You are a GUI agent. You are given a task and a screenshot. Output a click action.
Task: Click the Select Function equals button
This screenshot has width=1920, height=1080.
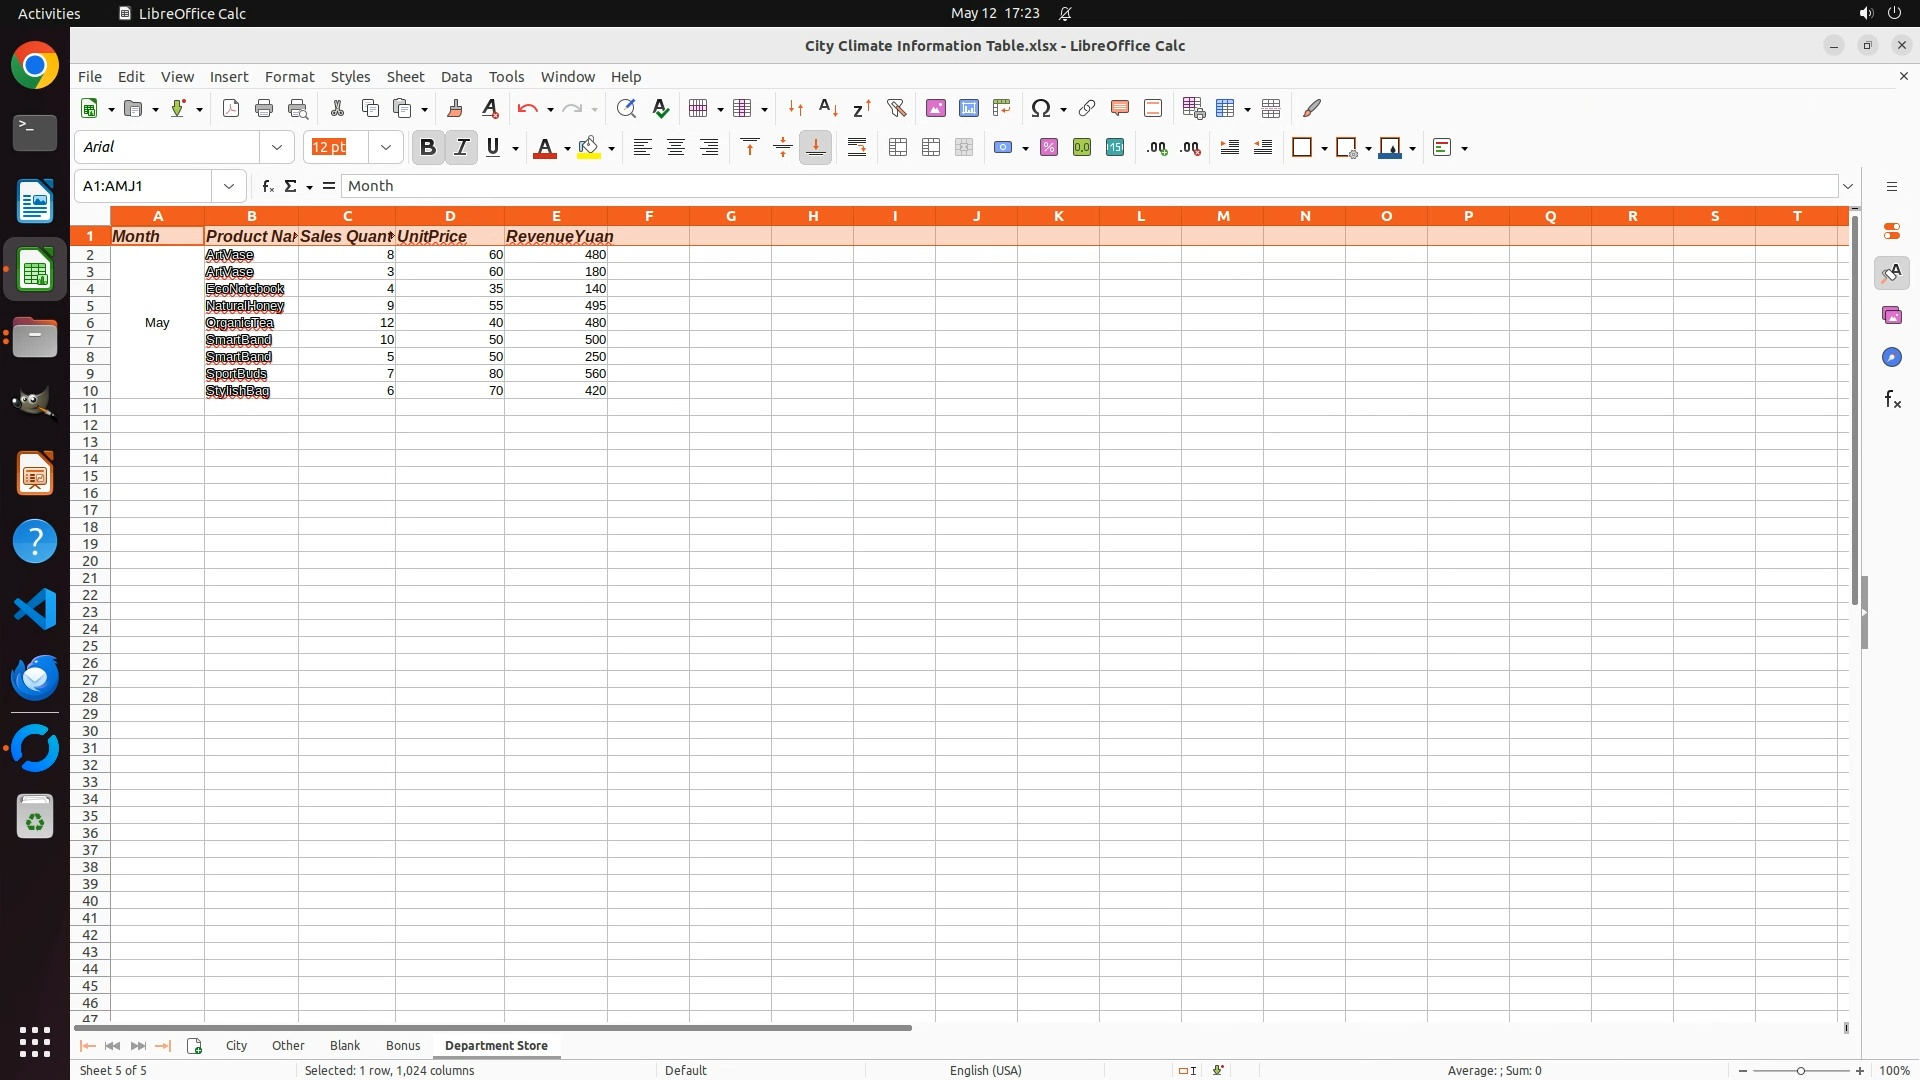[x=328, y=186]
